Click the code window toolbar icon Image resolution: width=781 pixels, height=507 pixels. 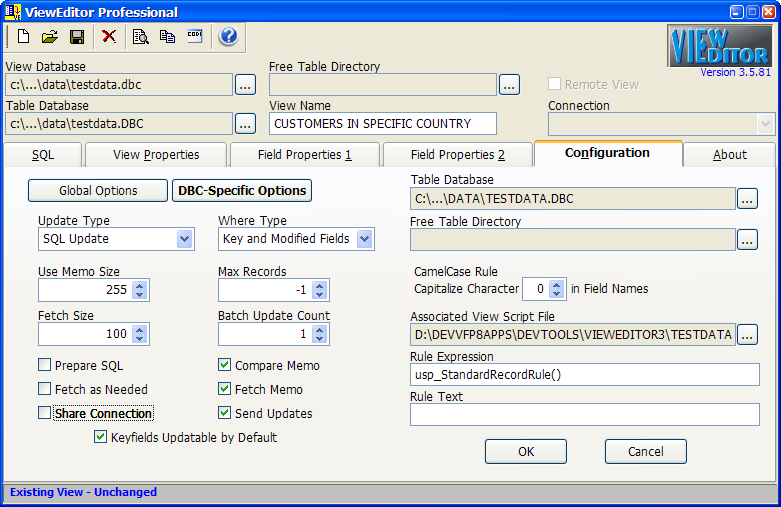coord(195,37)
